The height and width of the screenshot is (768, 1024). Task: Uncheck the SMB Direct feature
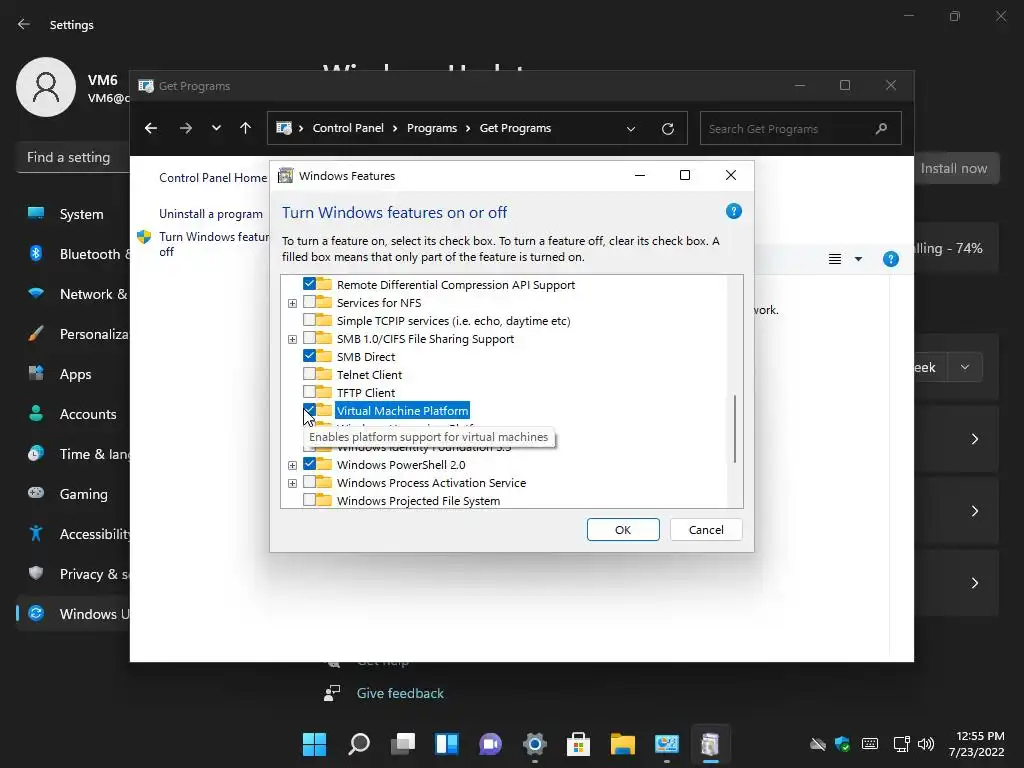[x=310, y=356]
